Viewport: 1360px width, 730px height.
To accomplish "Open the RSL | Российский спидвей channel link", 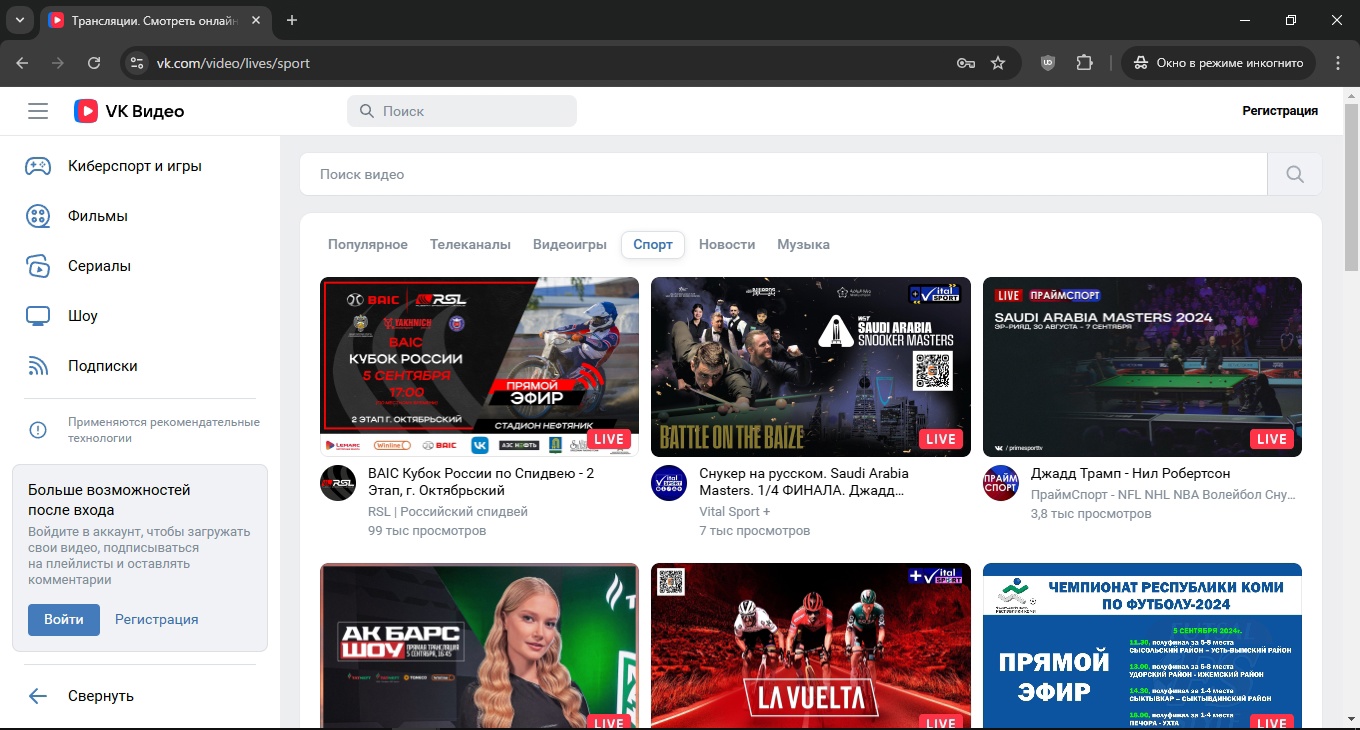I will tap(448, 512).
